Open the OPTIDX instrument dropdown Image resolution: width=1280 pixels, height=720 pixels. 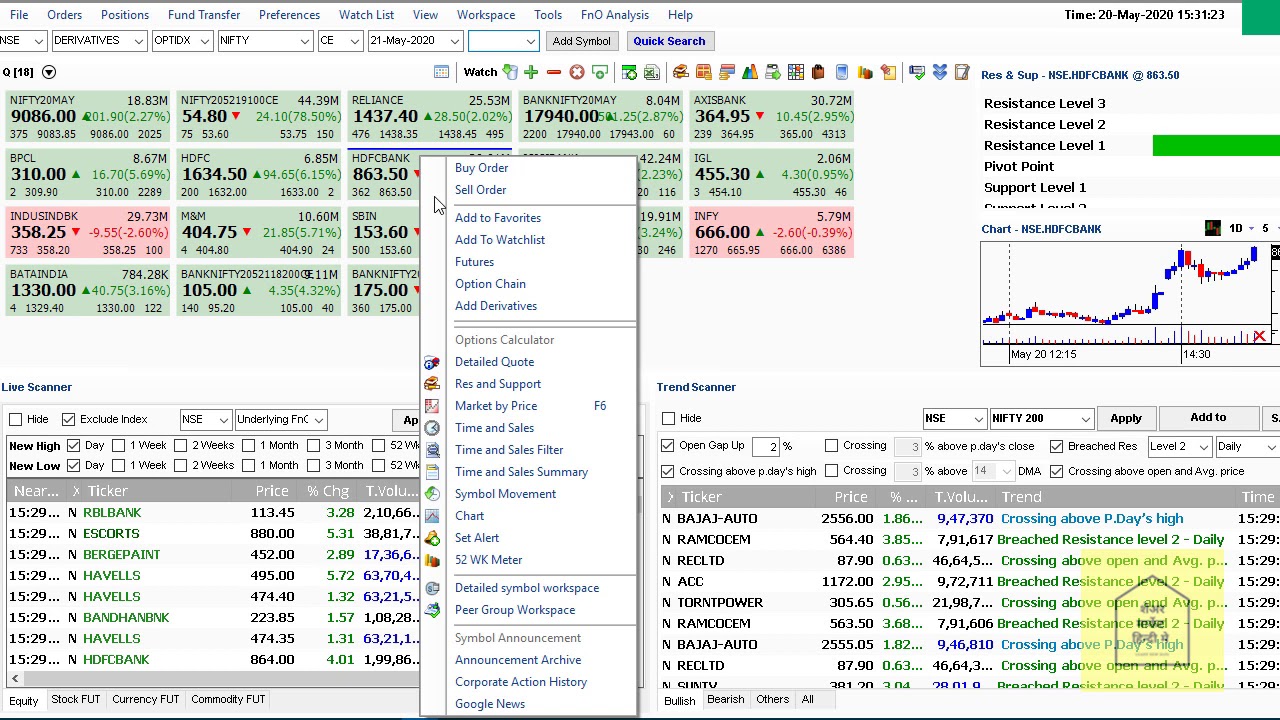181,41
